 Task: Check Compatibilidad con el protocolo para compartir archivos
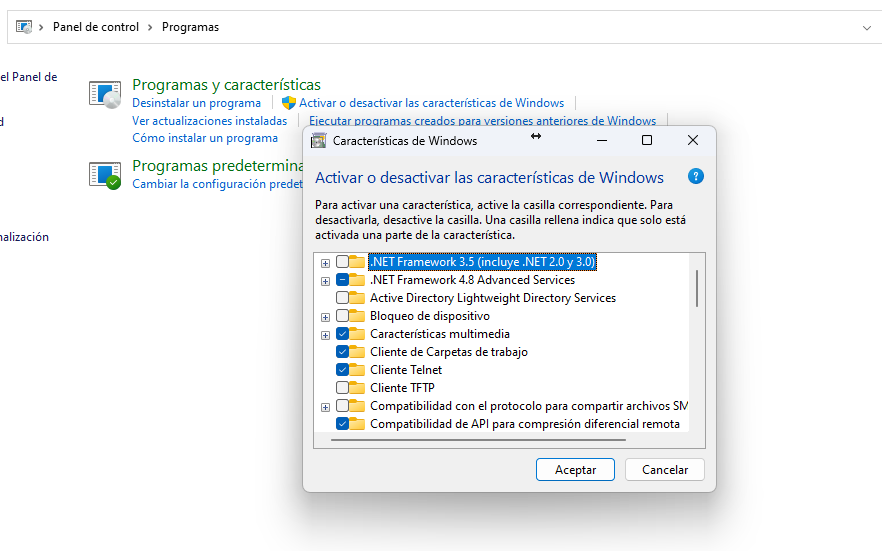tap(342, 405)
